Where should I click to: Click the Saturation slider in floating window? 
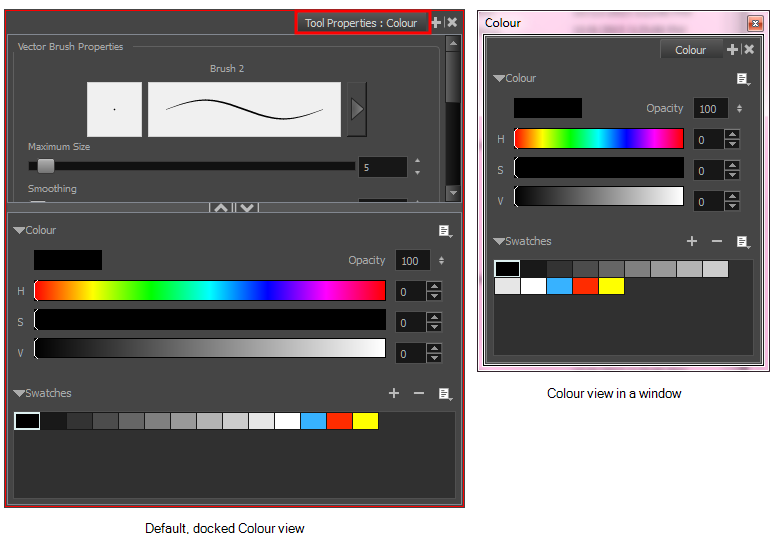click(598, 168)
